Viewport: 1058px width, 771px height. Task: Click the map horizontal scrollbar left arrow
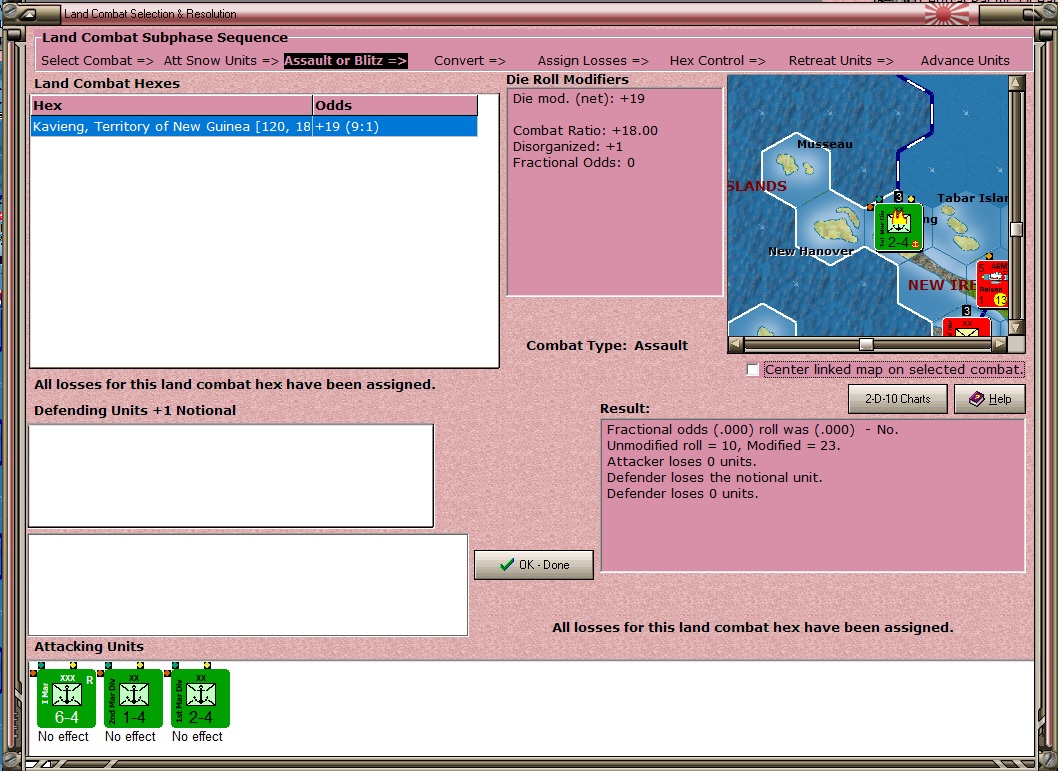click(736, 345)
